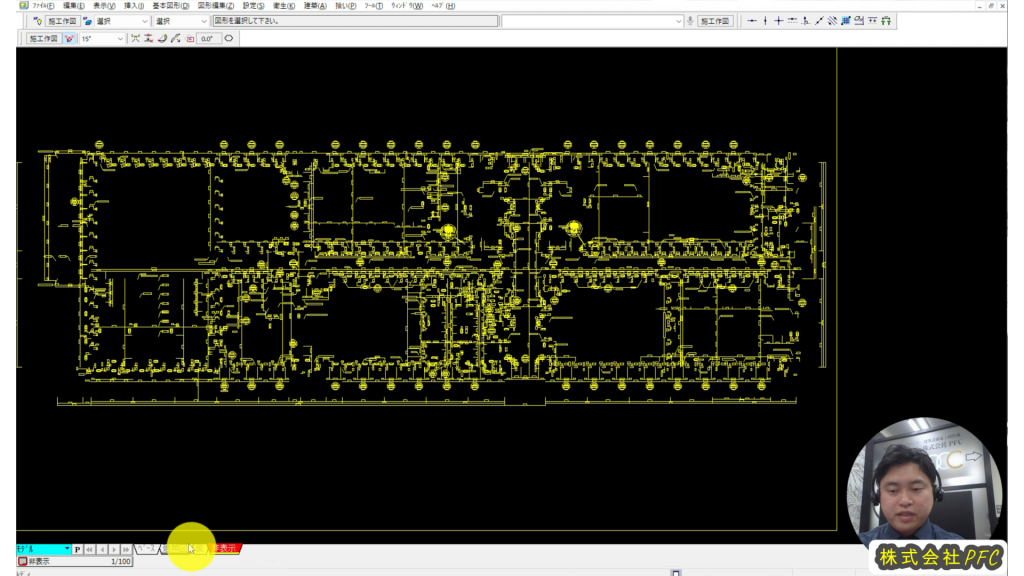Select the cross line drawing tool icon
This screenshot has width=1024, height=576.
pyautogui.click(x=778, y=21)
